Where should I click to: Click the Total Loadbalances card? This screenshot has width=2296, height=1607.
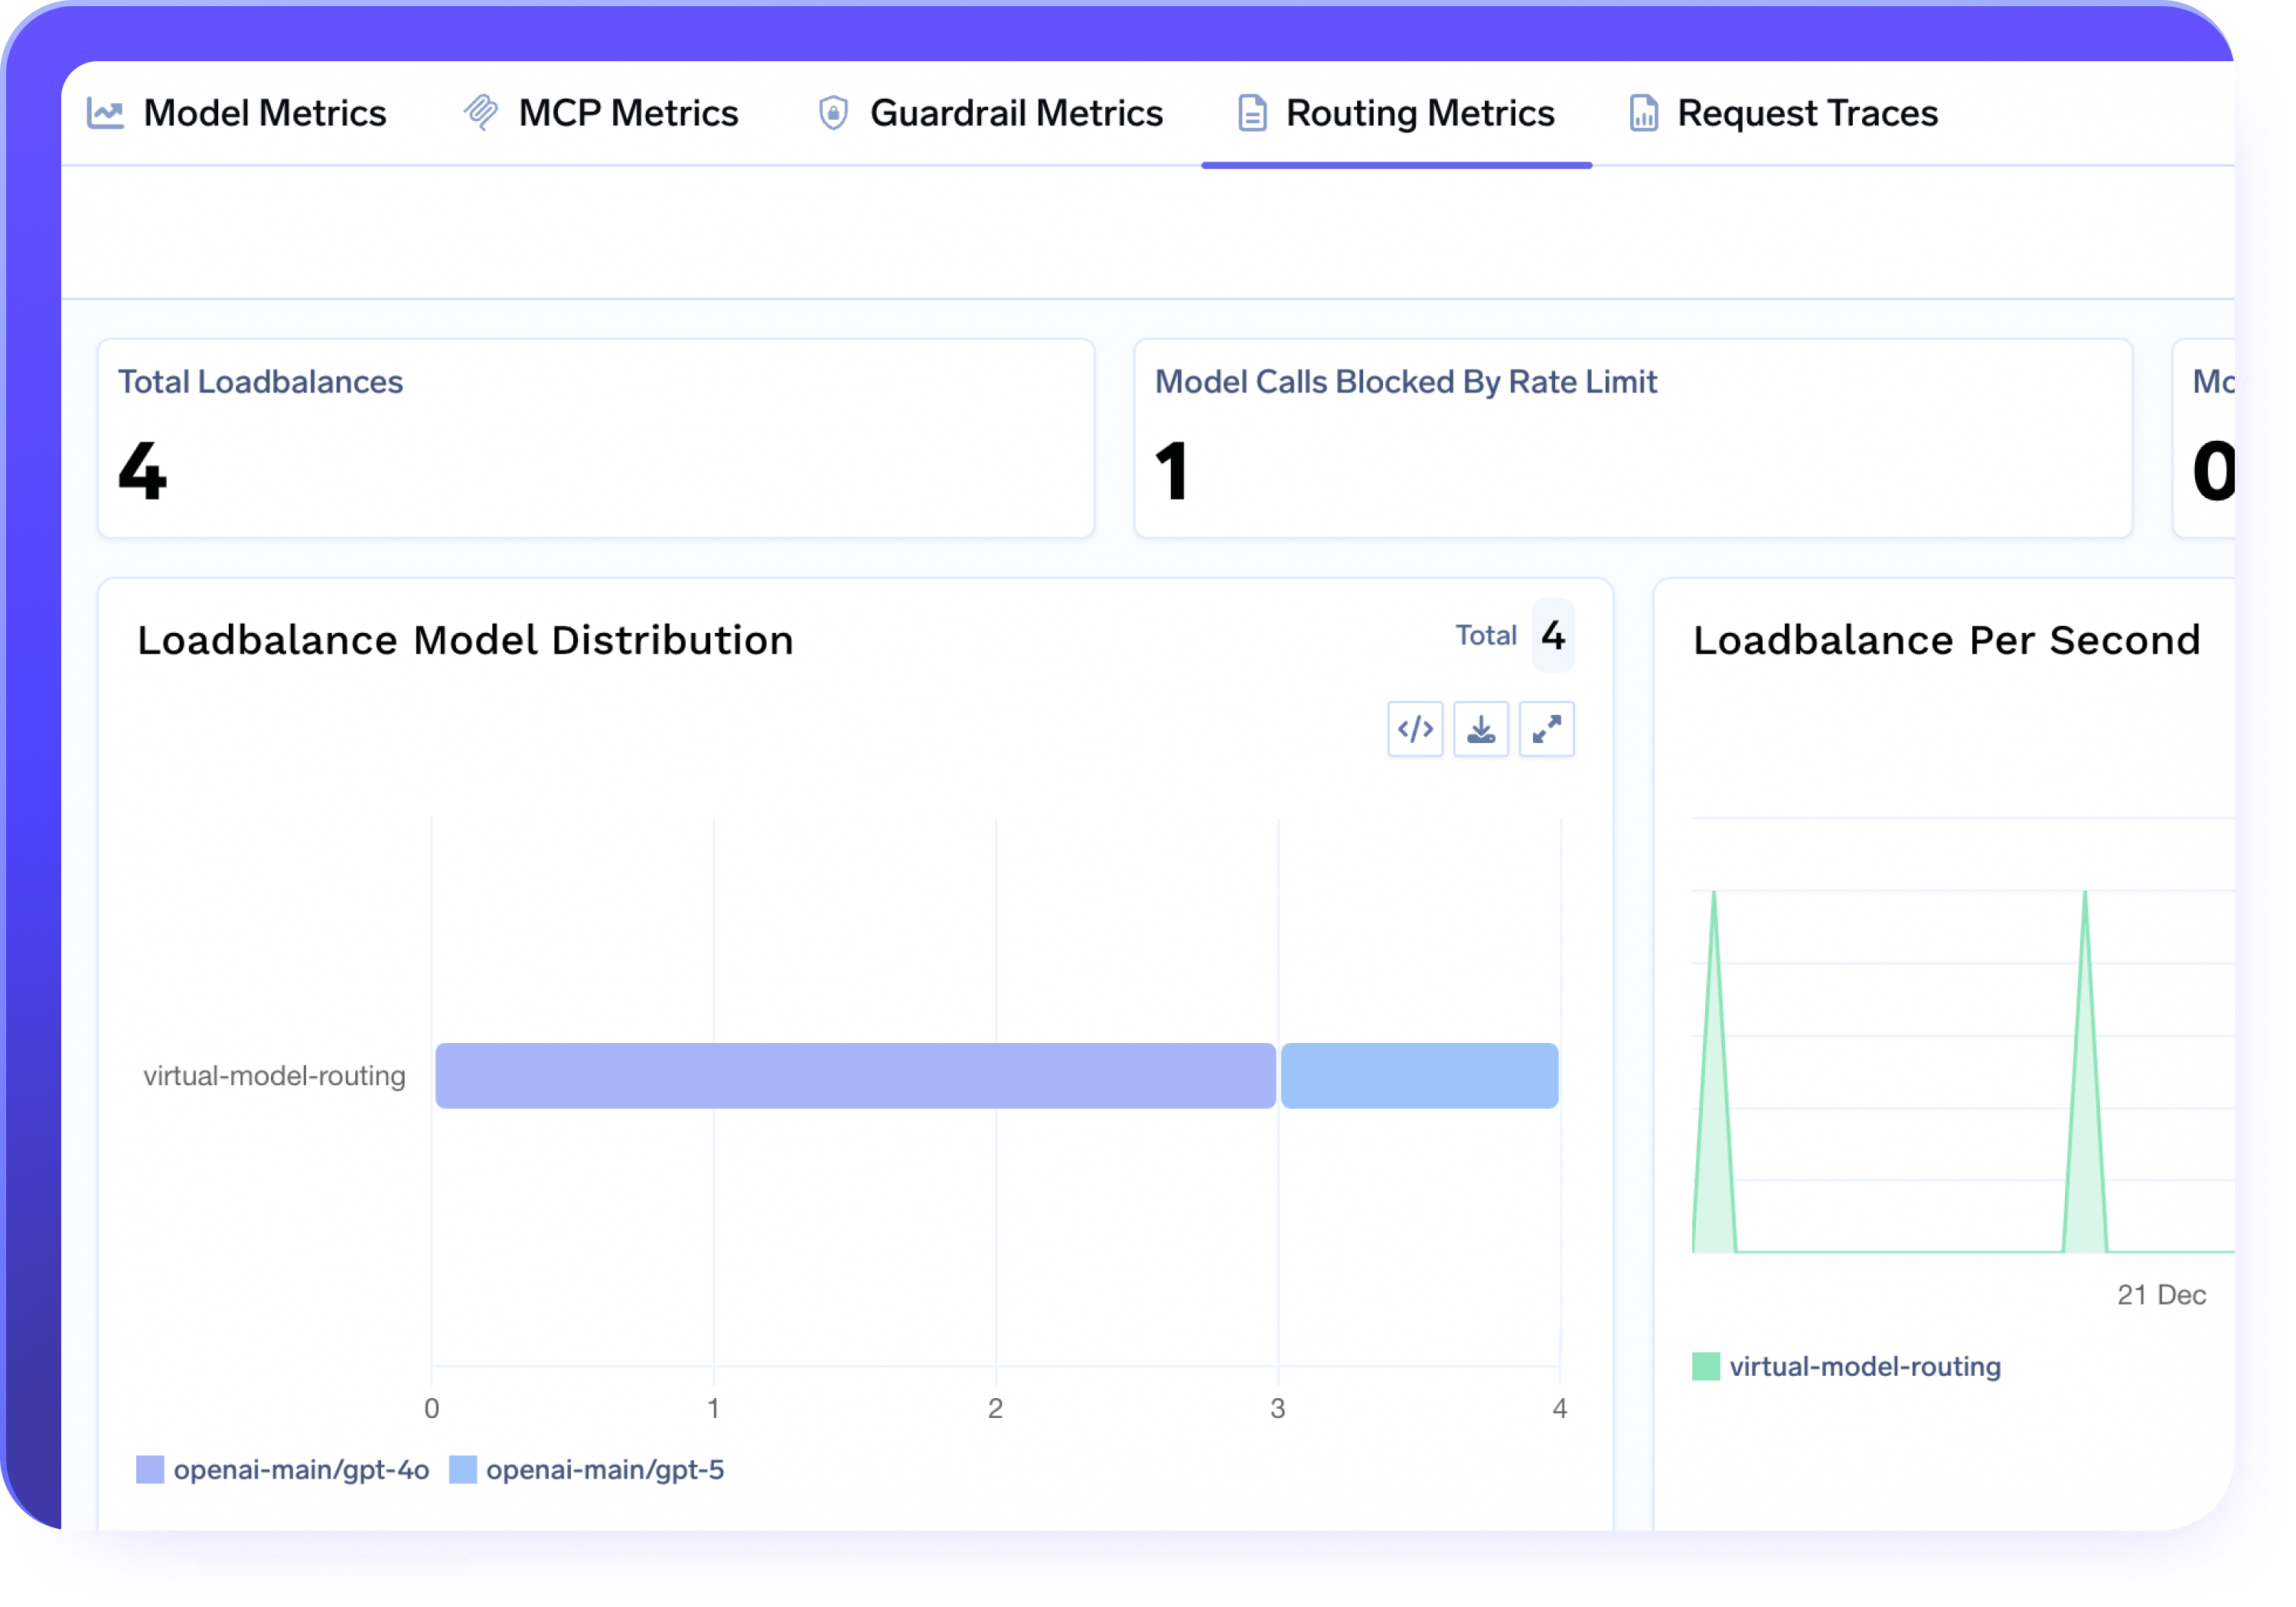tap(596, 438)
